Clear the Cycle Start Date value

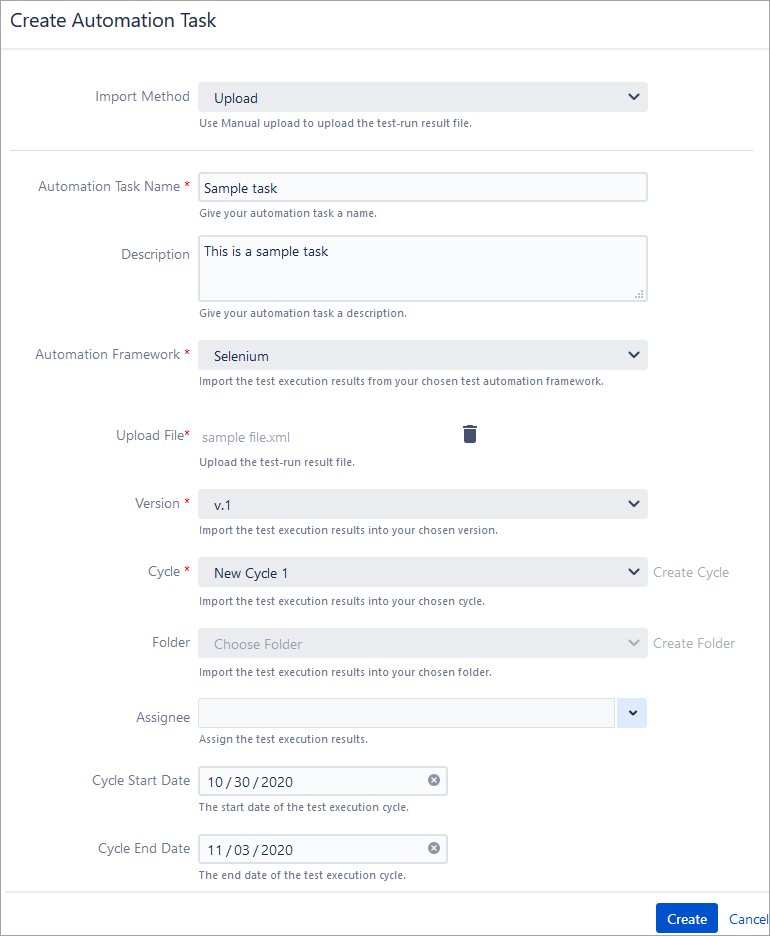[x=434, y=779]
